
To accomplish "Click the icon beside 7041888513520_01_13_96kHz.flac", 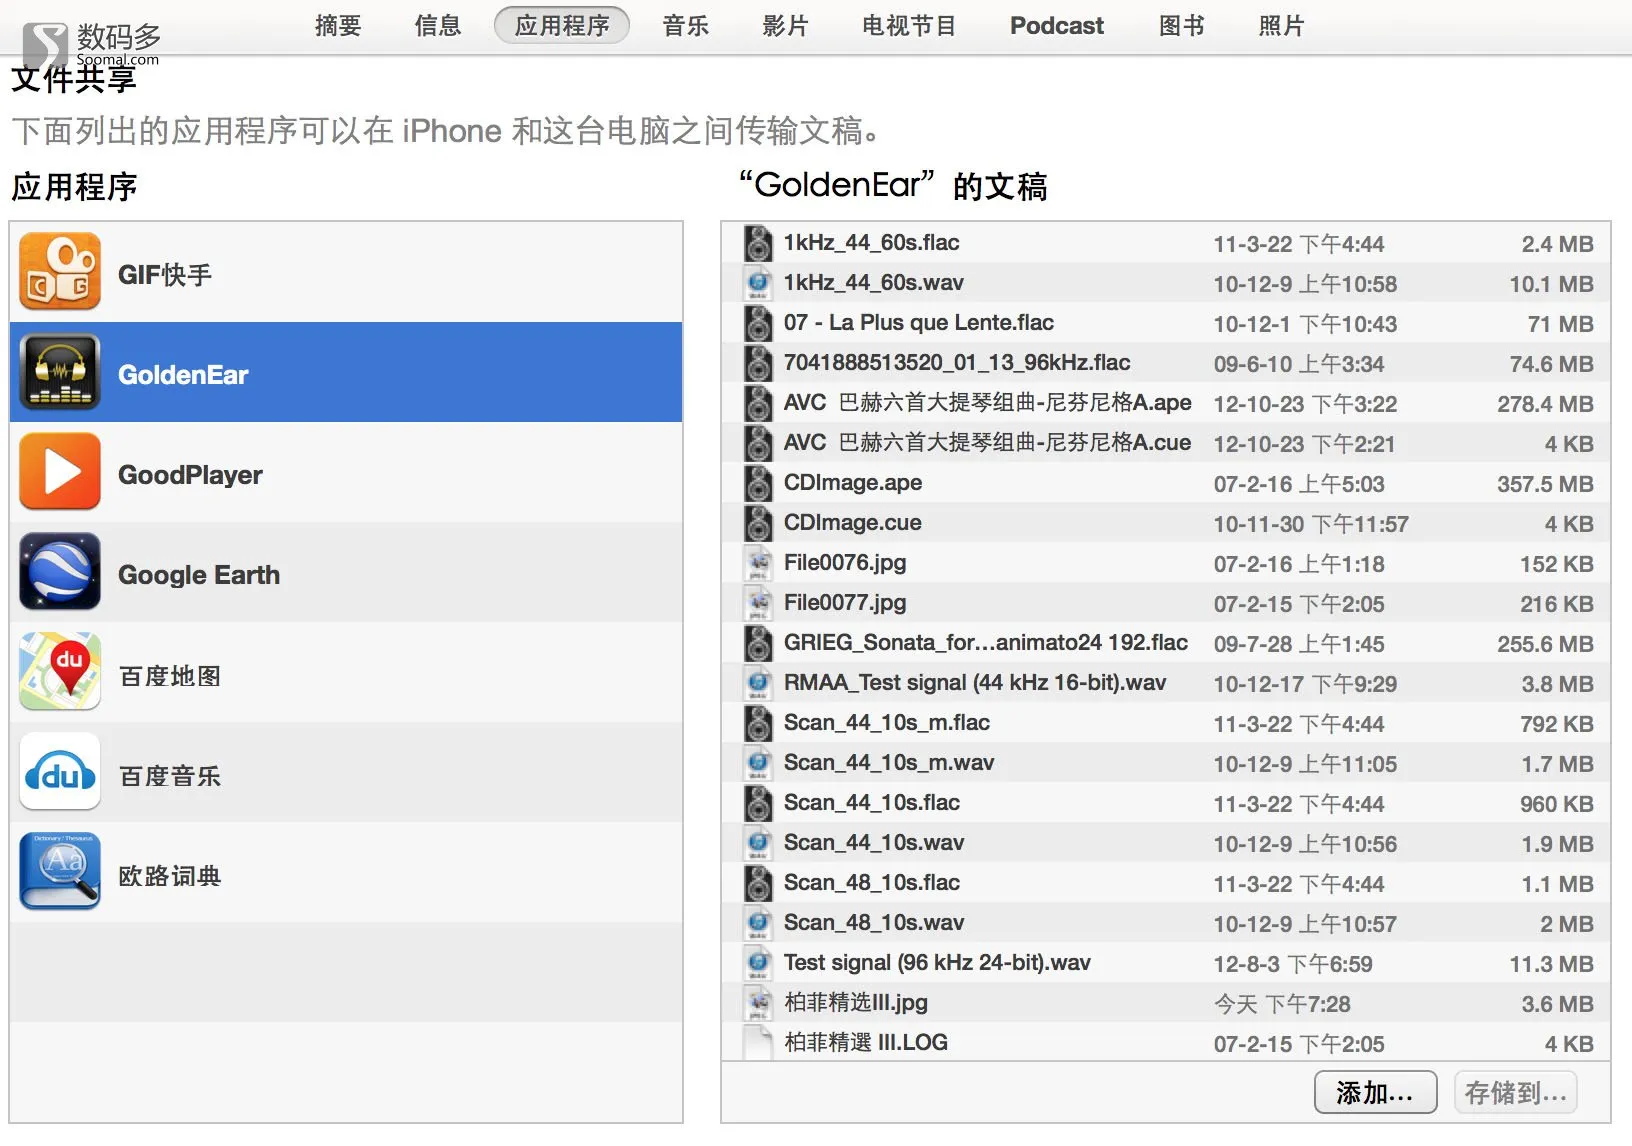I will tap(759, 363).
